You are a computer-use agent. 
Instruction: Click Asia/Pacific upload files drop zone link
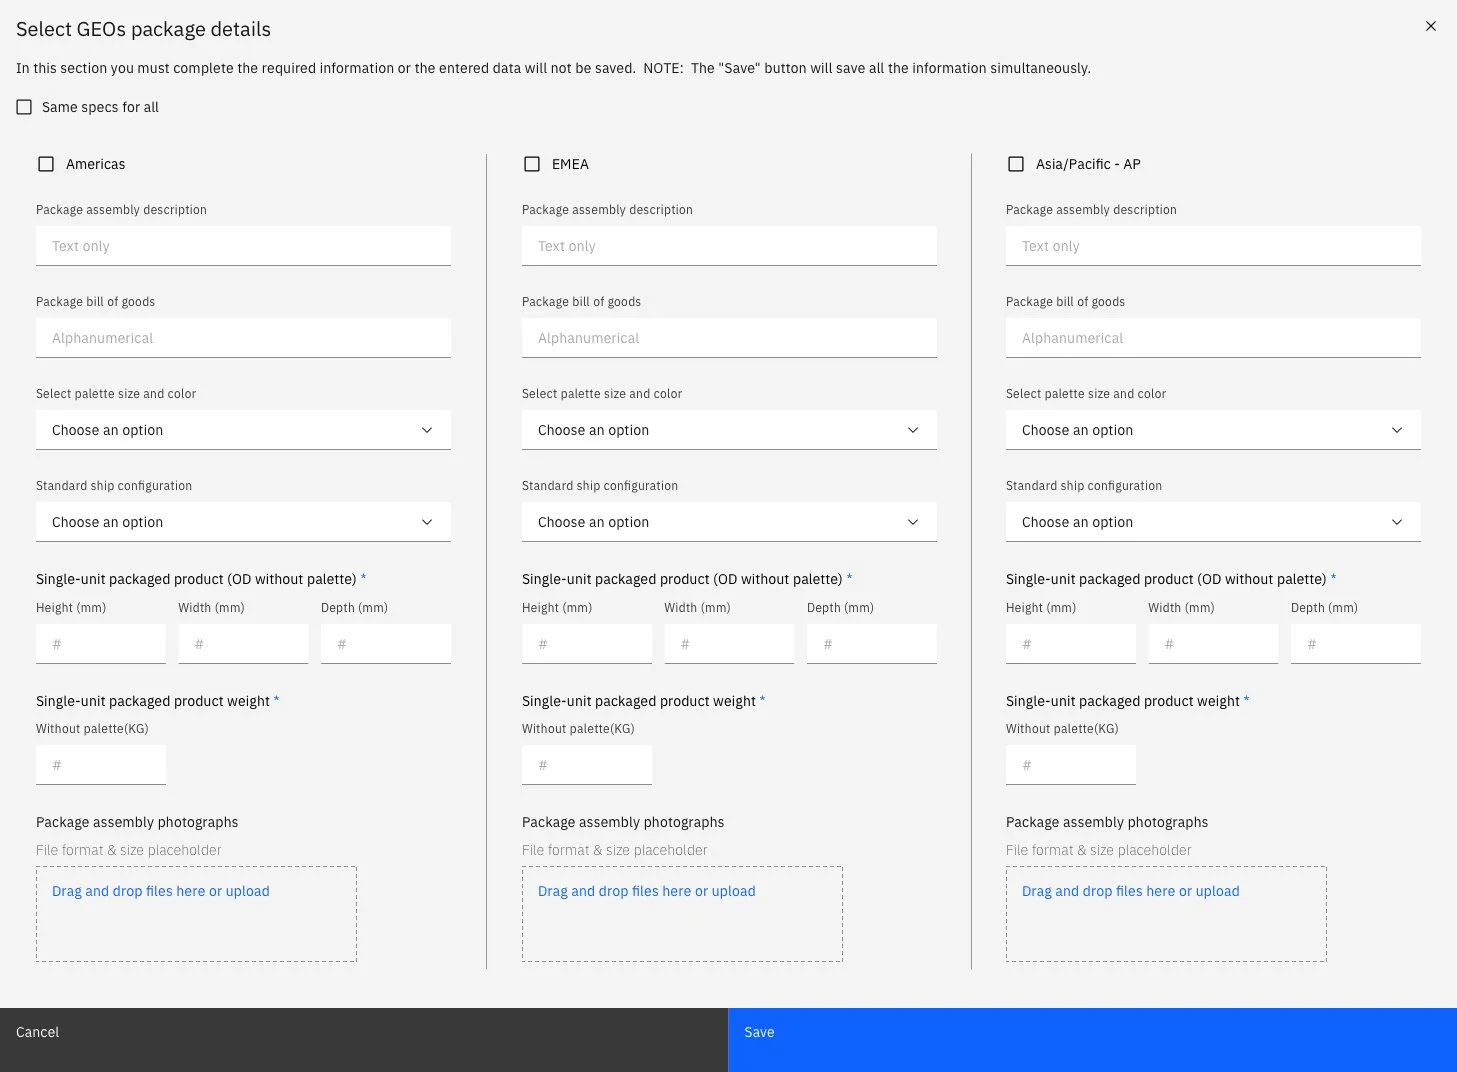pos(1131,891)
